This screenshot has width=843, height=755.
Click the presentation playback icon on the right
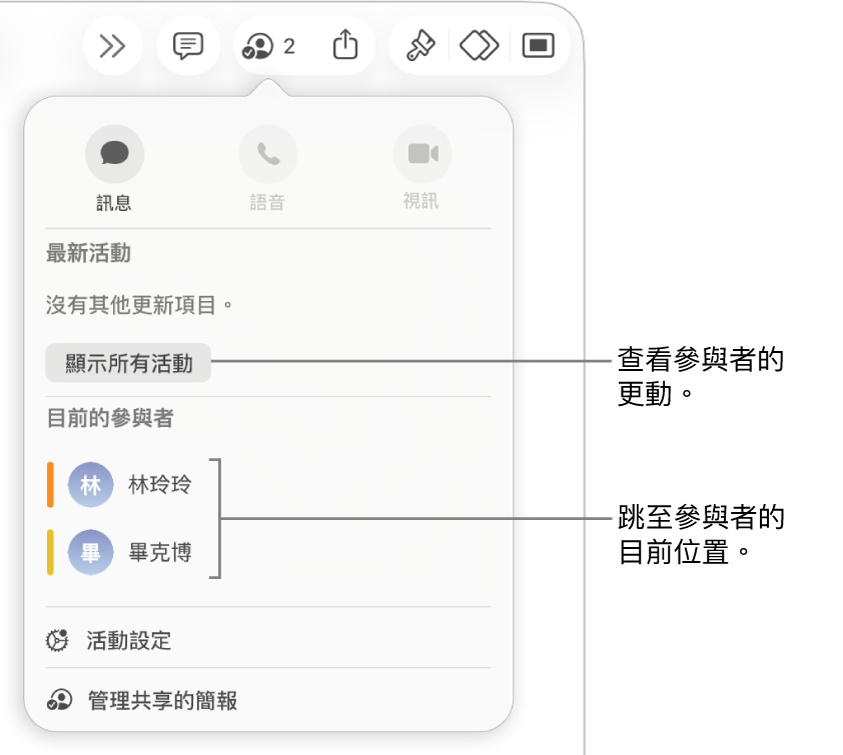tap(537, 45)
